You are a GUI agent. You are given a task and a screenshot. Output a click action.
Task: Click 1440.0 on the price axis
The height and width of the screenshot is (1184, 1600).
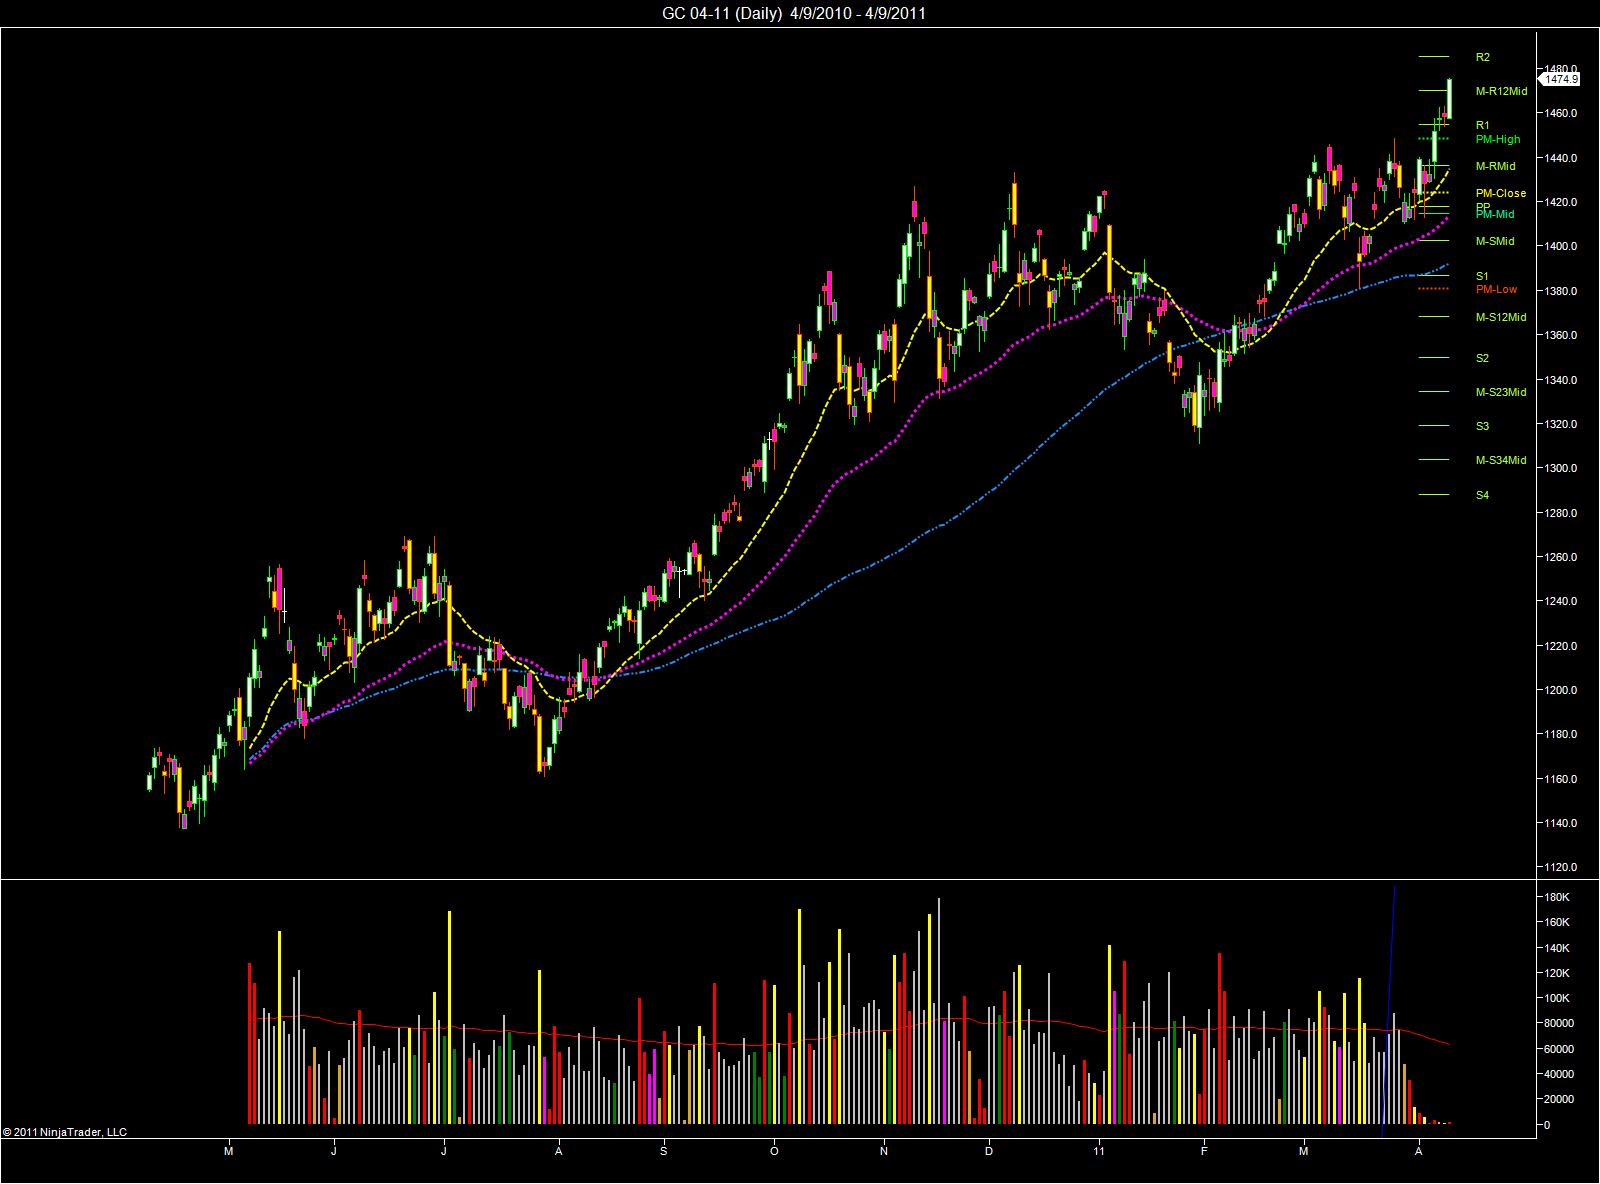tap(1561, 158)
